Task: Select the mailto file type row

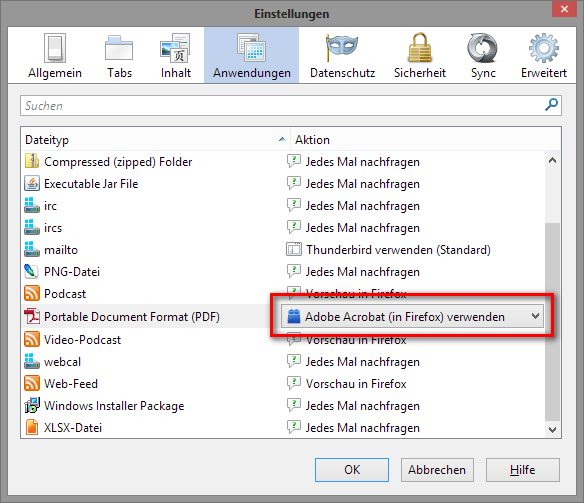Action: pos(283,250)
